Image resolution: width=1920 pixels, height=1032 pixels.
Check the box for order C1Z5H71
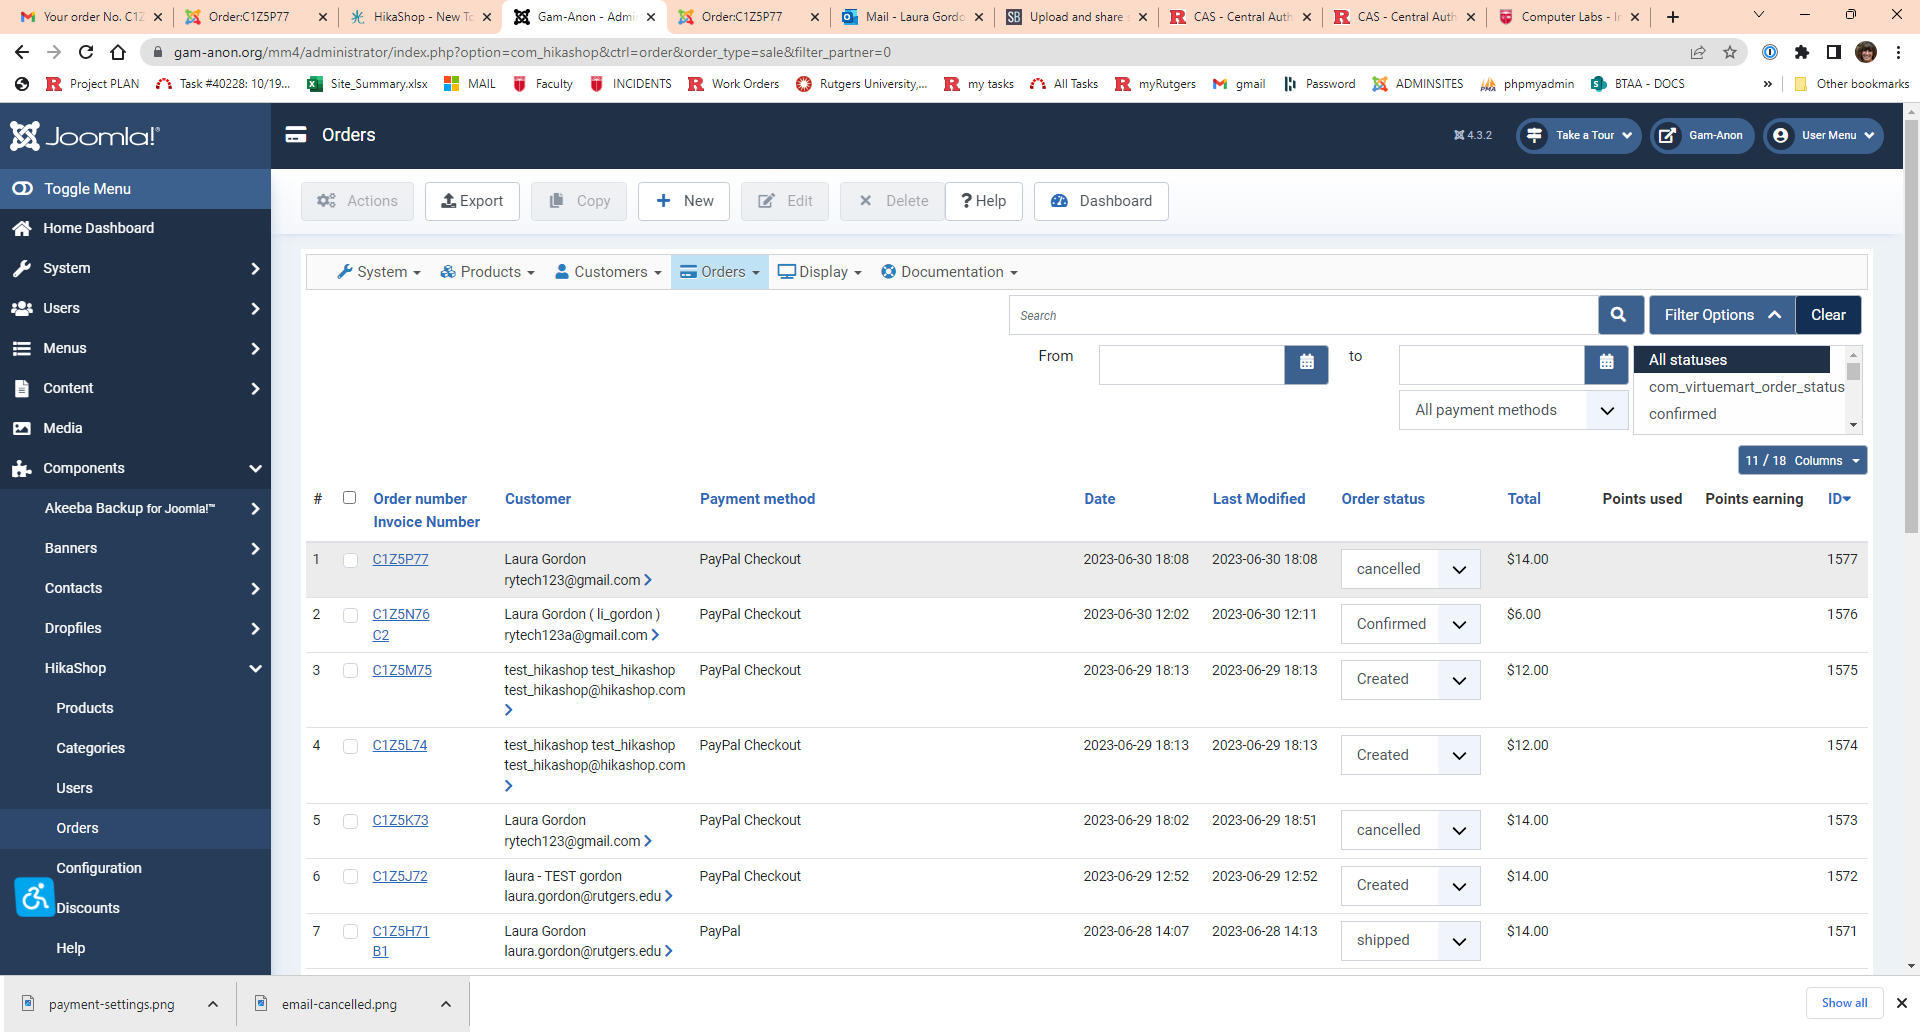click(350, 932)
